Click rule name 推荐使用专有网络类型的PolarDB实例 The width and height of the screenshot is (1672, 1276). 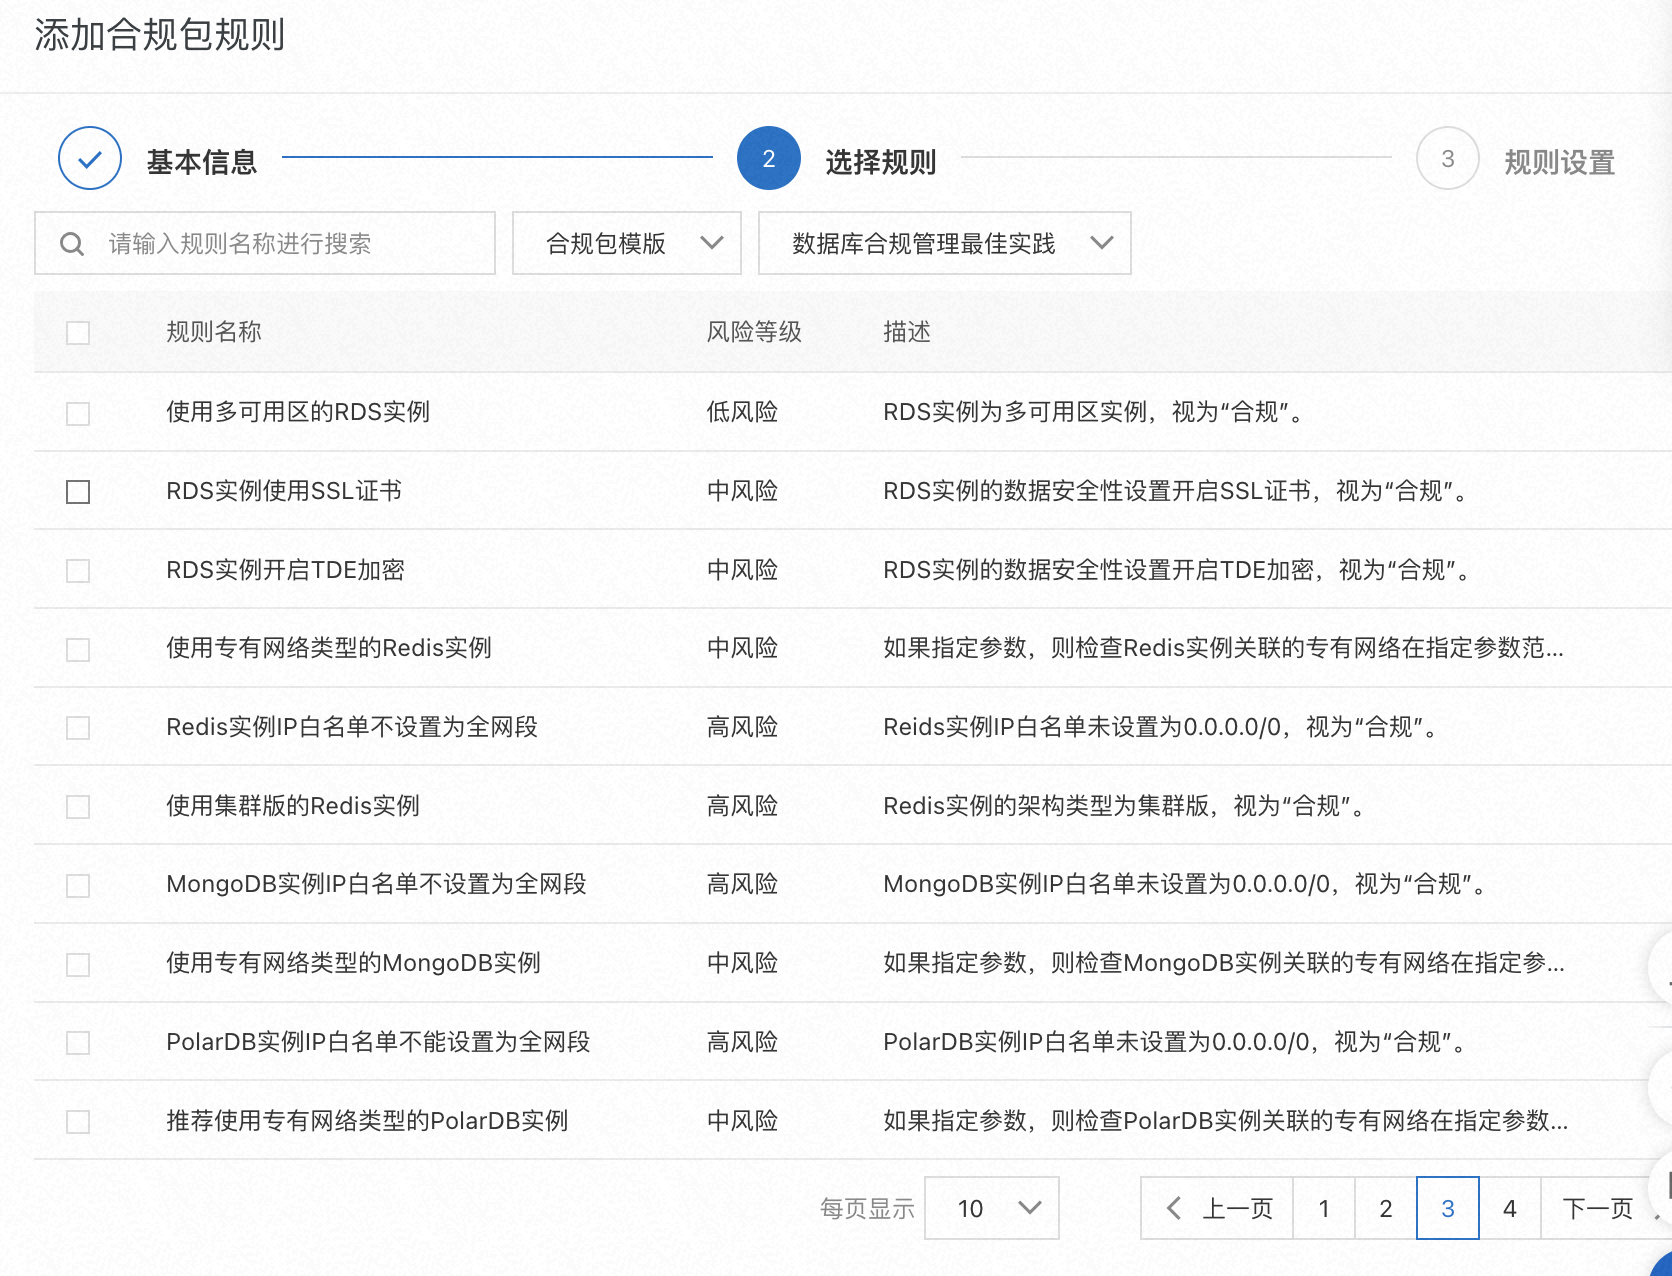pos(367,1121)
